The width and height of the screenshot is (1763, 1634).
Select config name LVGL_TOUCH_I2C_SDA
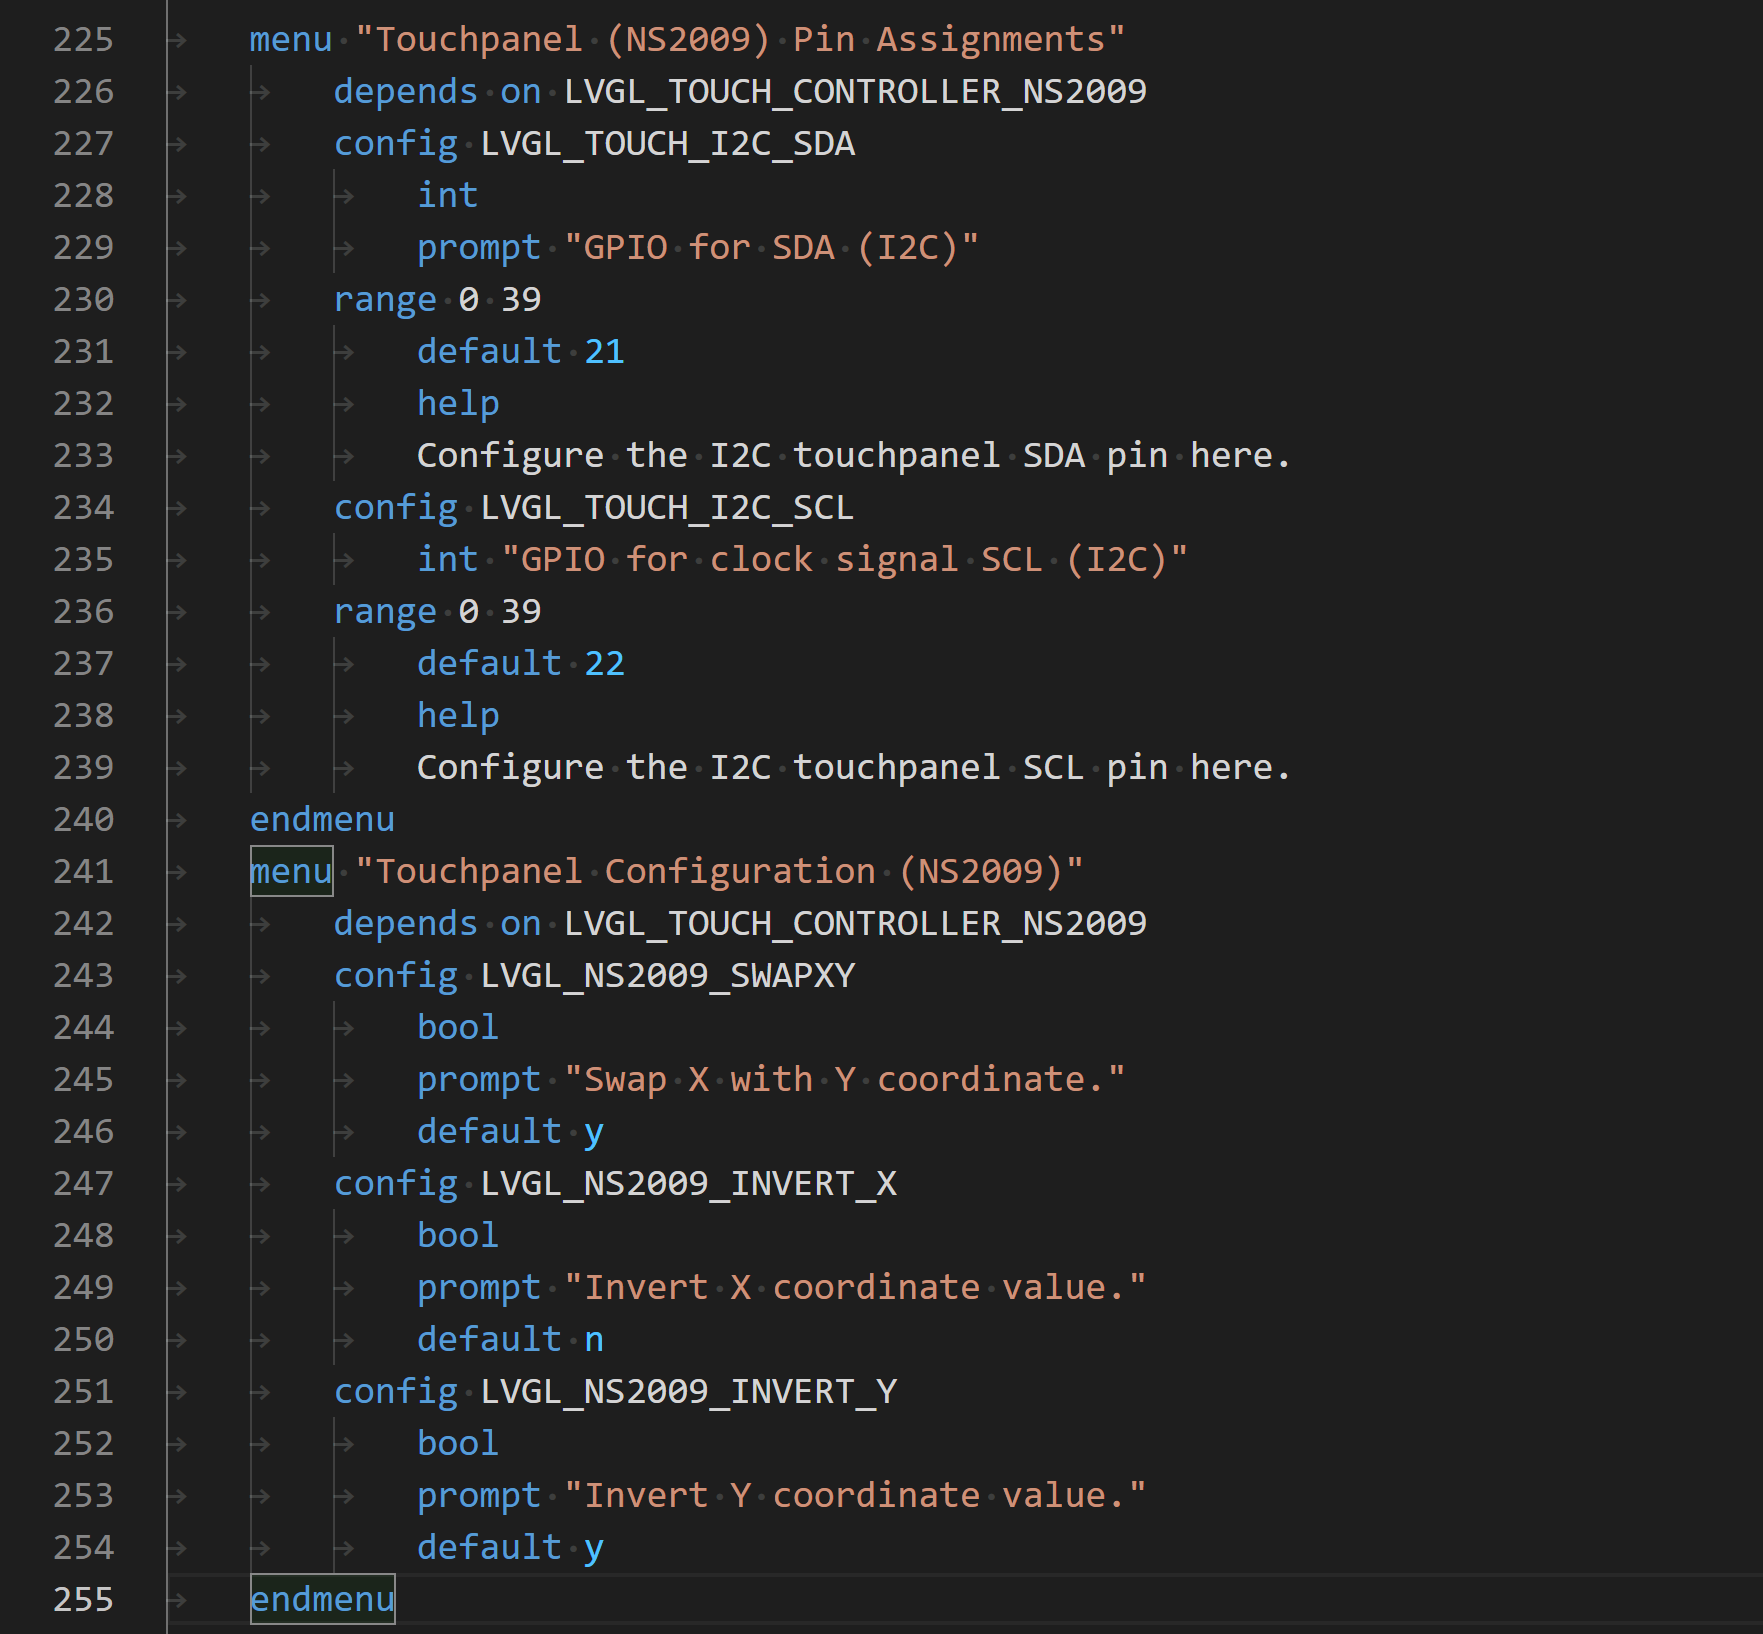point(666,143)
